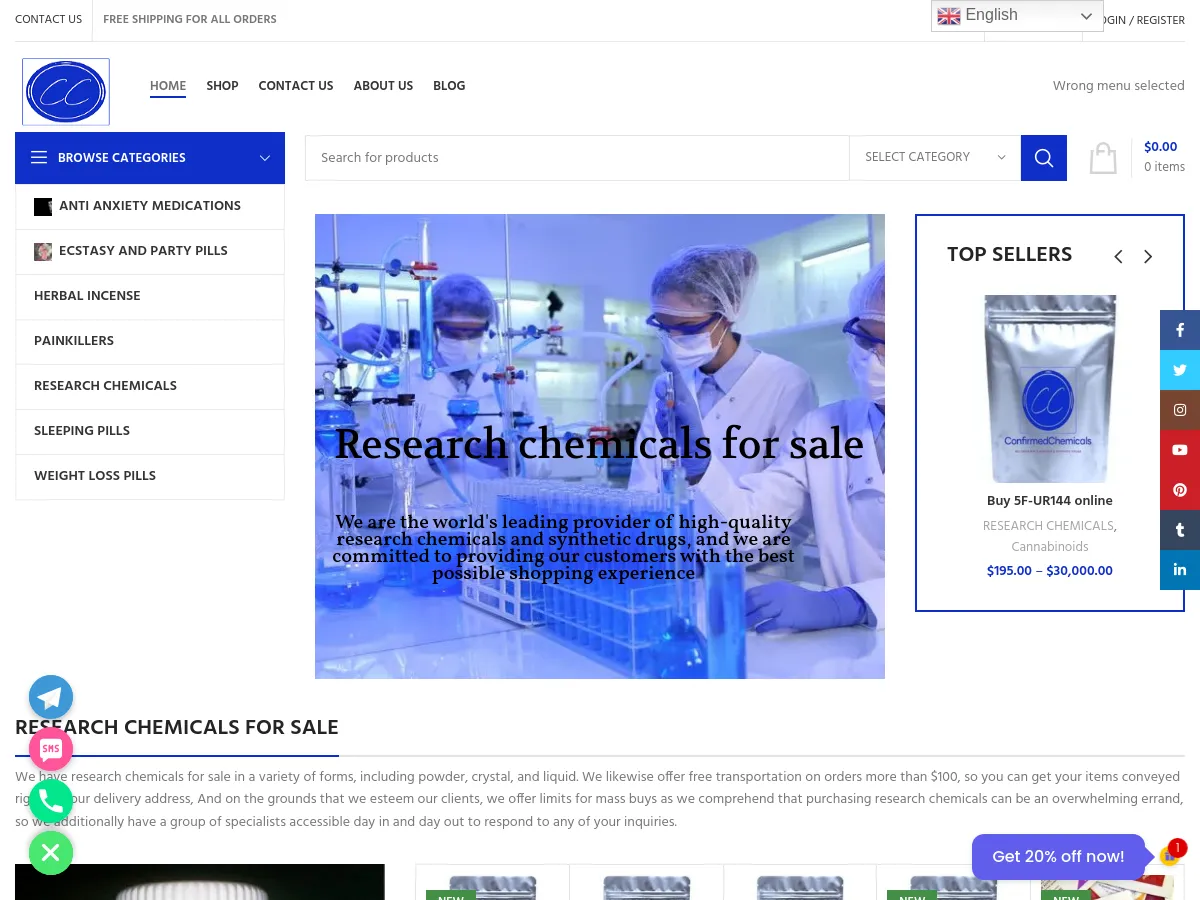Select the search magnifier icon

pyautogui.click(x=1043, y=157)
